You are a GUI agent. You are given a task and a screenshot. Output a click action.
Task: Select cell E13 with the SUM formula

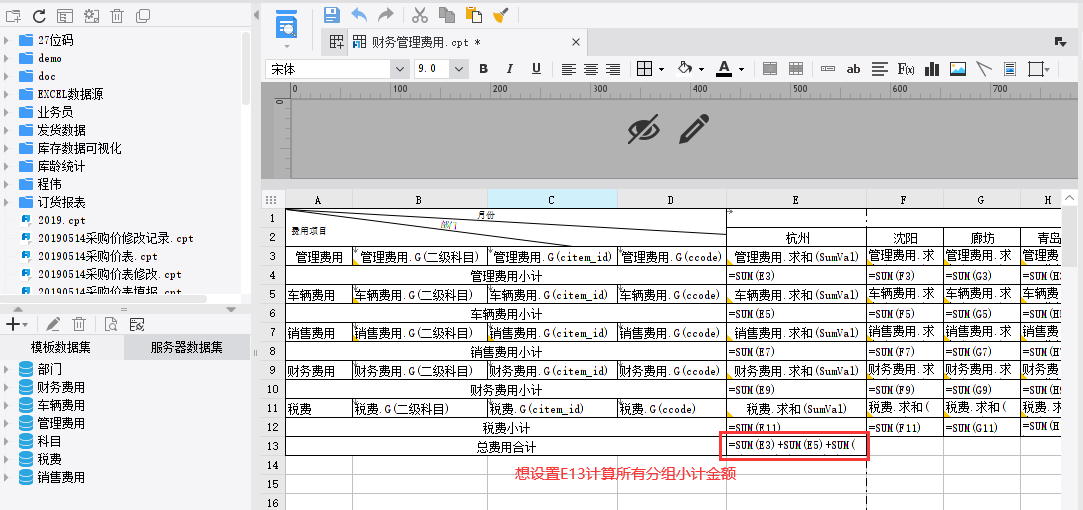(x=795, y=445)
